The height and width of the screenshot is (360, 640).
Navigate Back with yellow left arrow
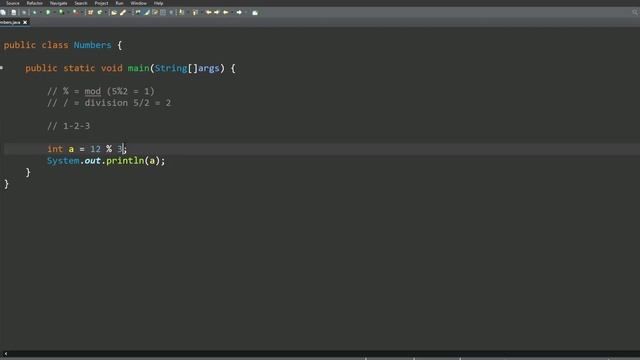pos(225,12)
